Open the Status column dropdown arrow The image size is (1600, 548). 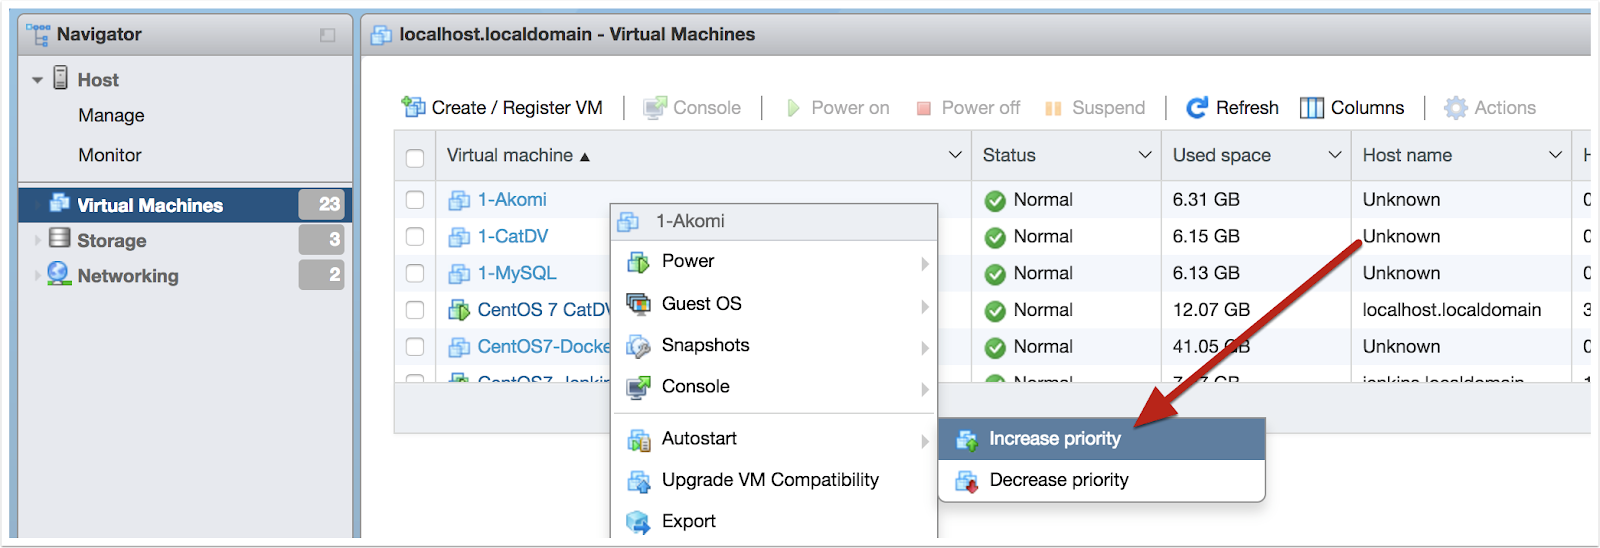tap(1145, 155)
